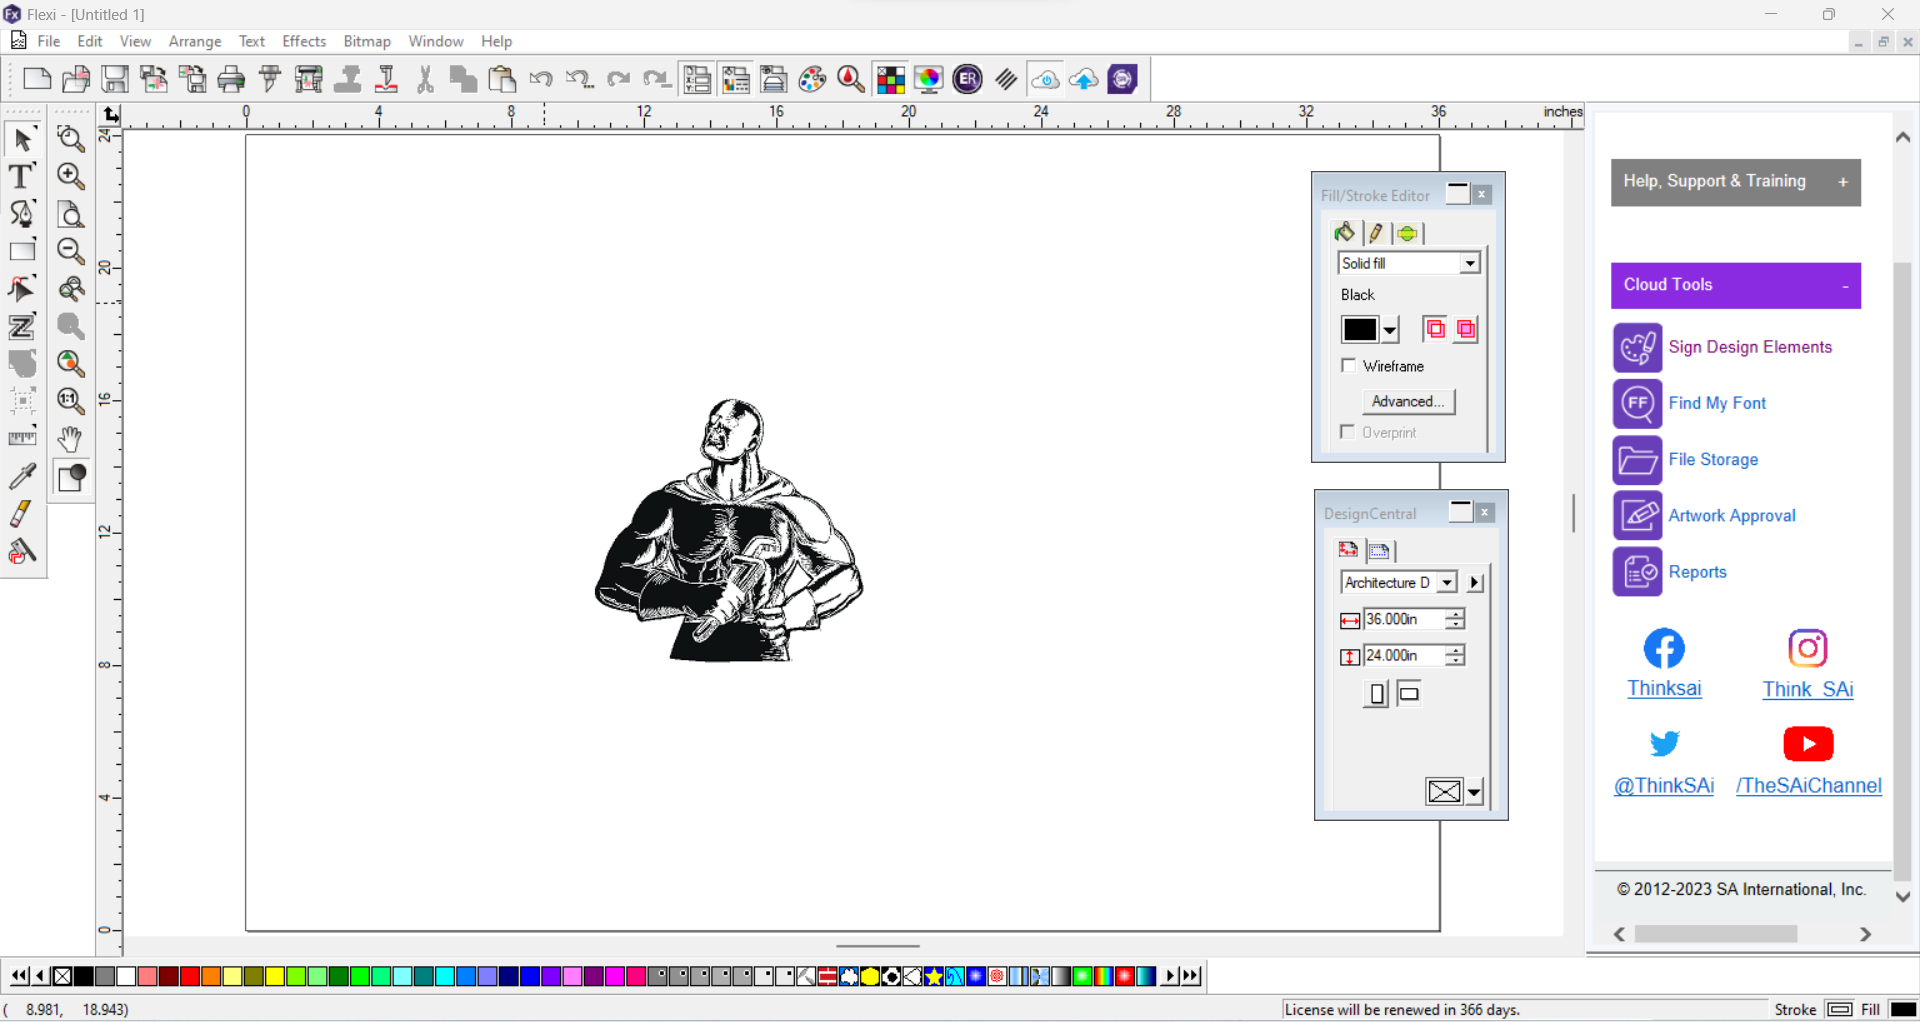Click the Copy icon in toolbar

pyautogui.click(x=463, y=79)
